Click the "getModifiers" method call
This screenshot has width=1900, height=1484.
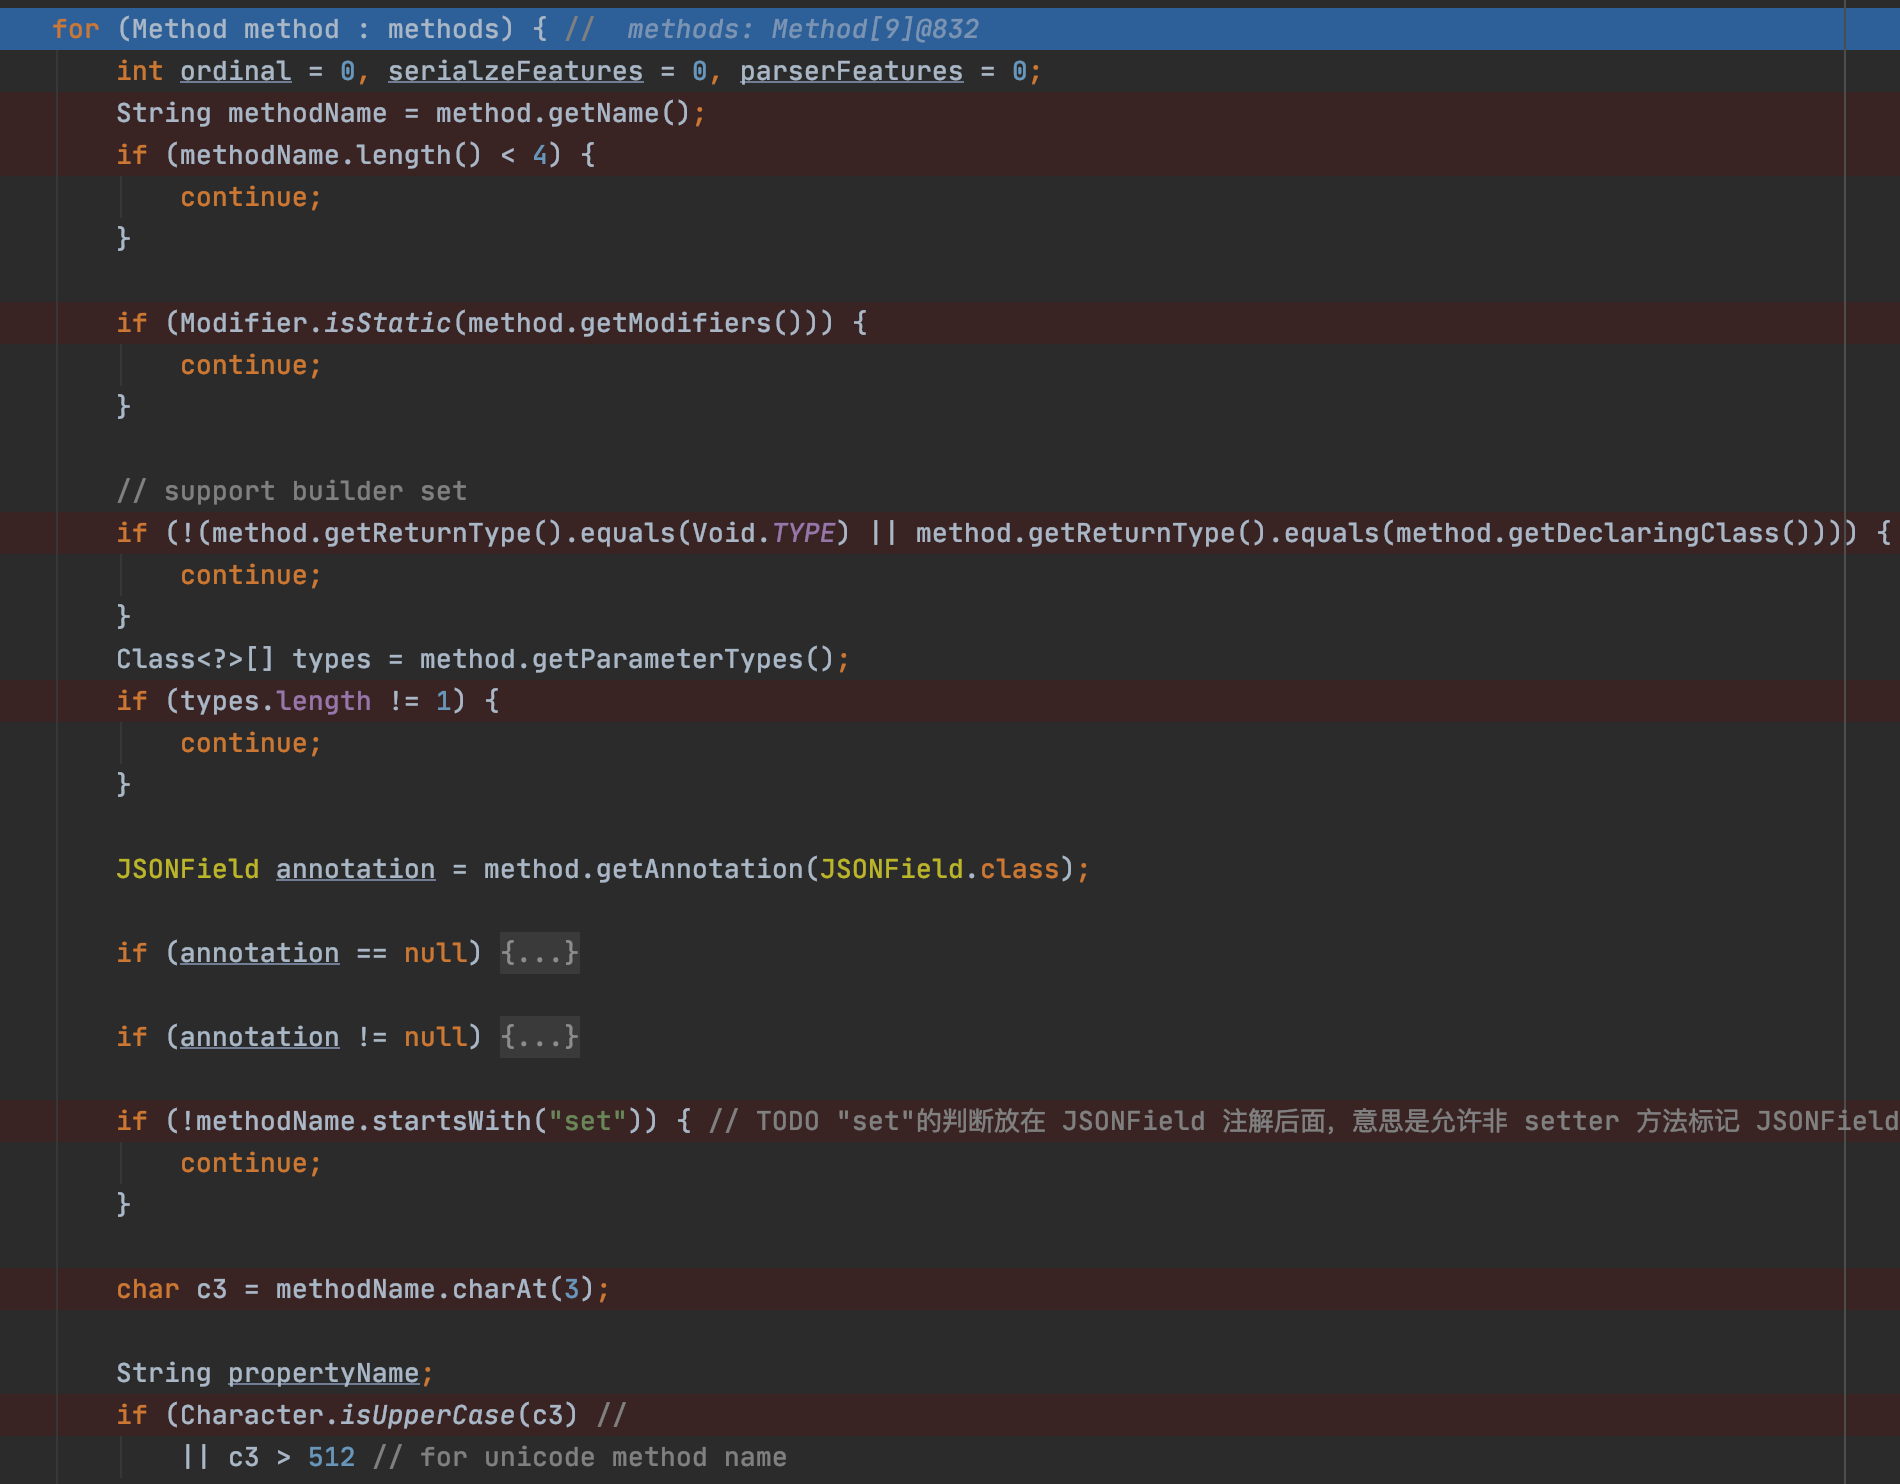coord(675,323)
